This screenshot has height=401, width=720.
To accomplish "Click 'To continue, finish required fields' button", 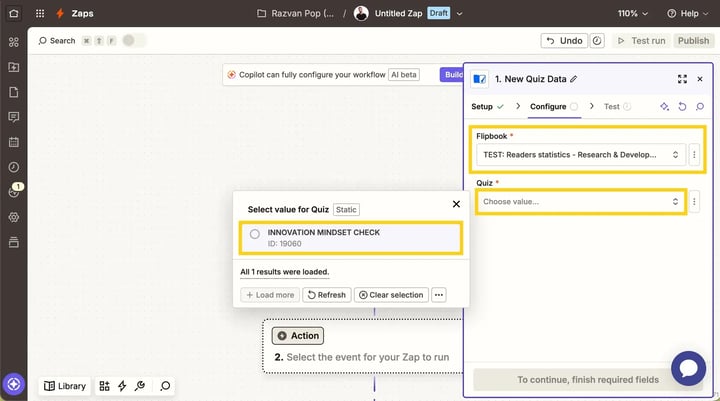I will (x=588, y=379).
